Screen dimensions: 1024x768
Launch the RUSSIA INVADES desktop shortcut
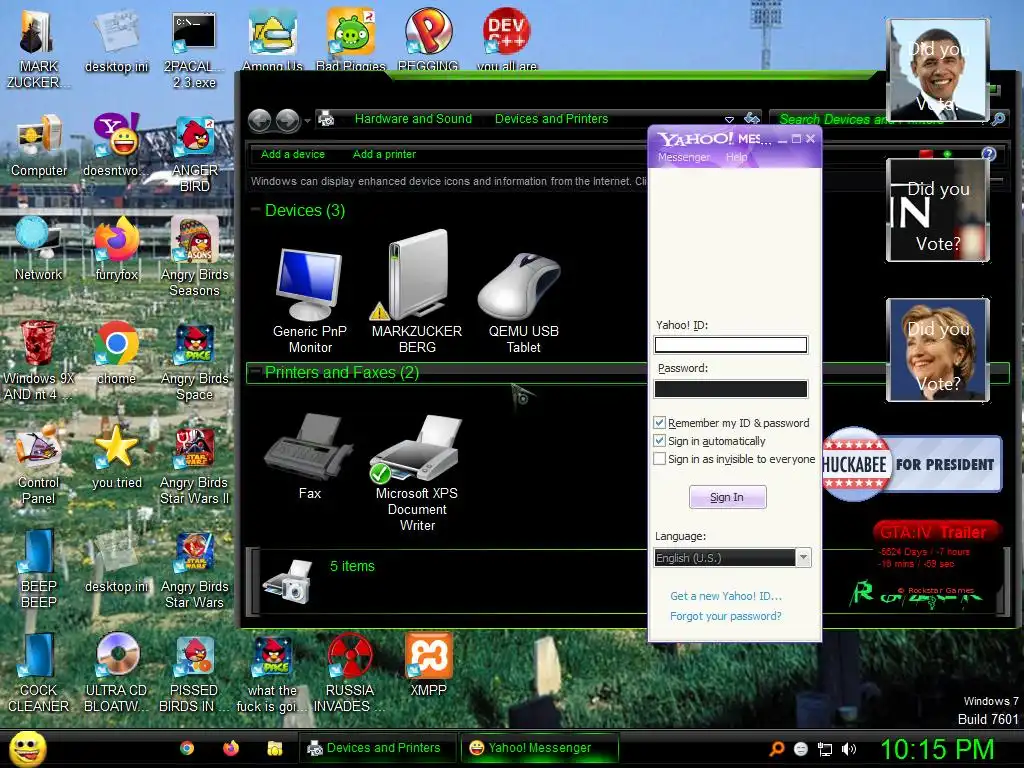pos(349,673)
